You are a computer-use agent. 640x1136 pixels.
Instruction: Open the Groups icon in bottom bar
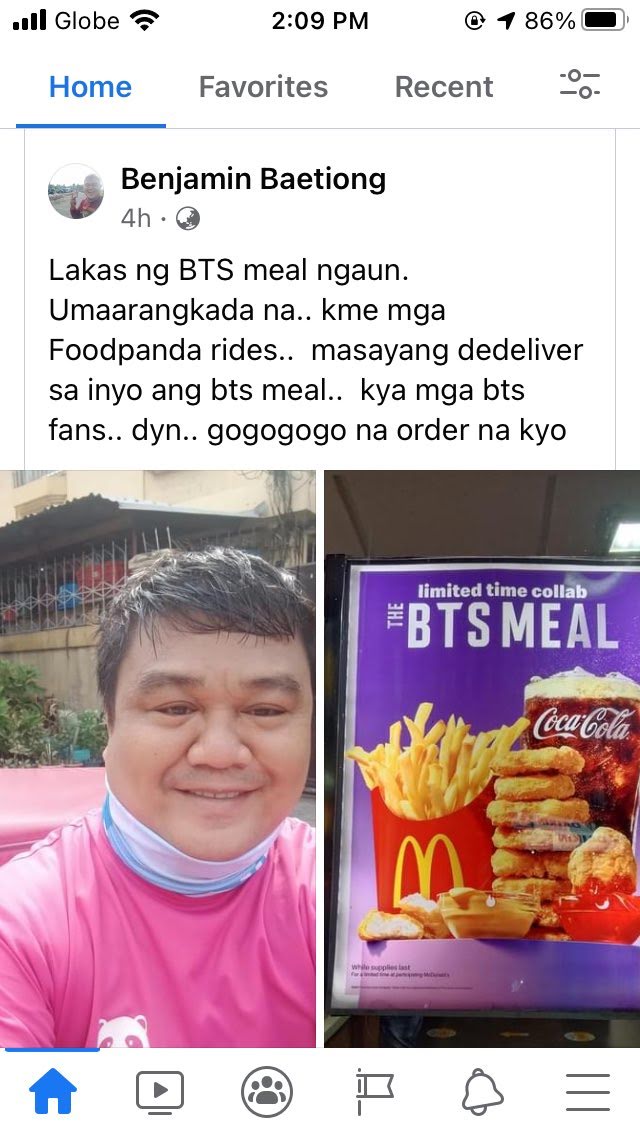tap(267, 1092)
